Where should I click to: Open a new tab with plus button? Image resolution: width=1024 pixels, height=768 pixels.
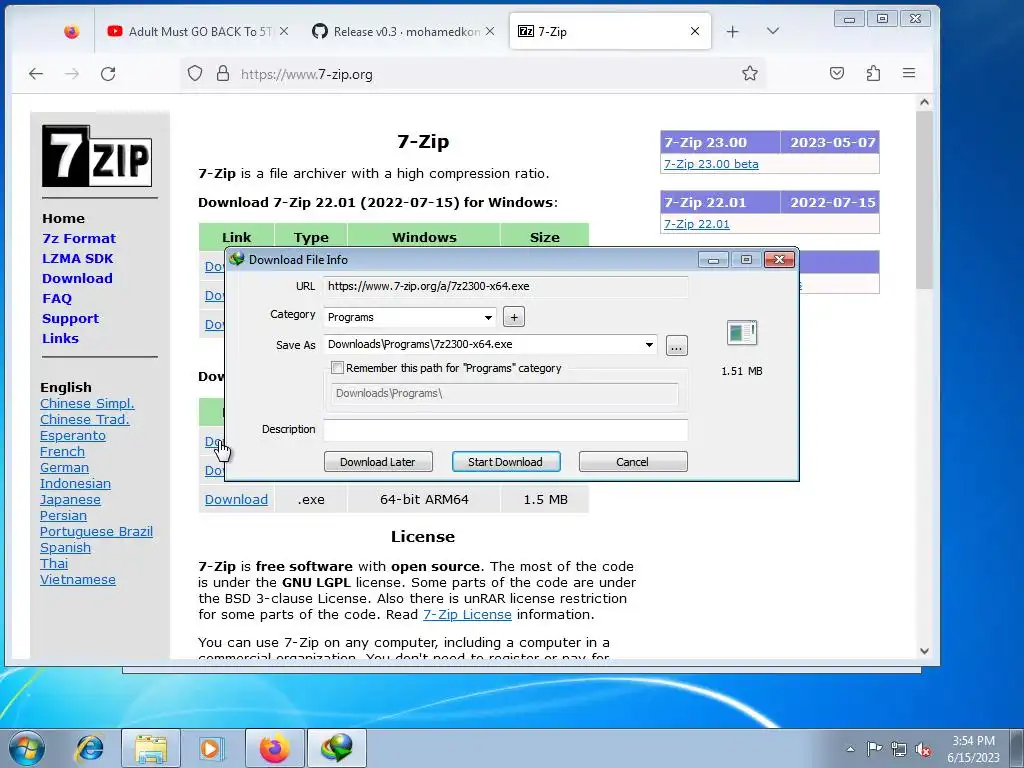click(x=733, y=31)
